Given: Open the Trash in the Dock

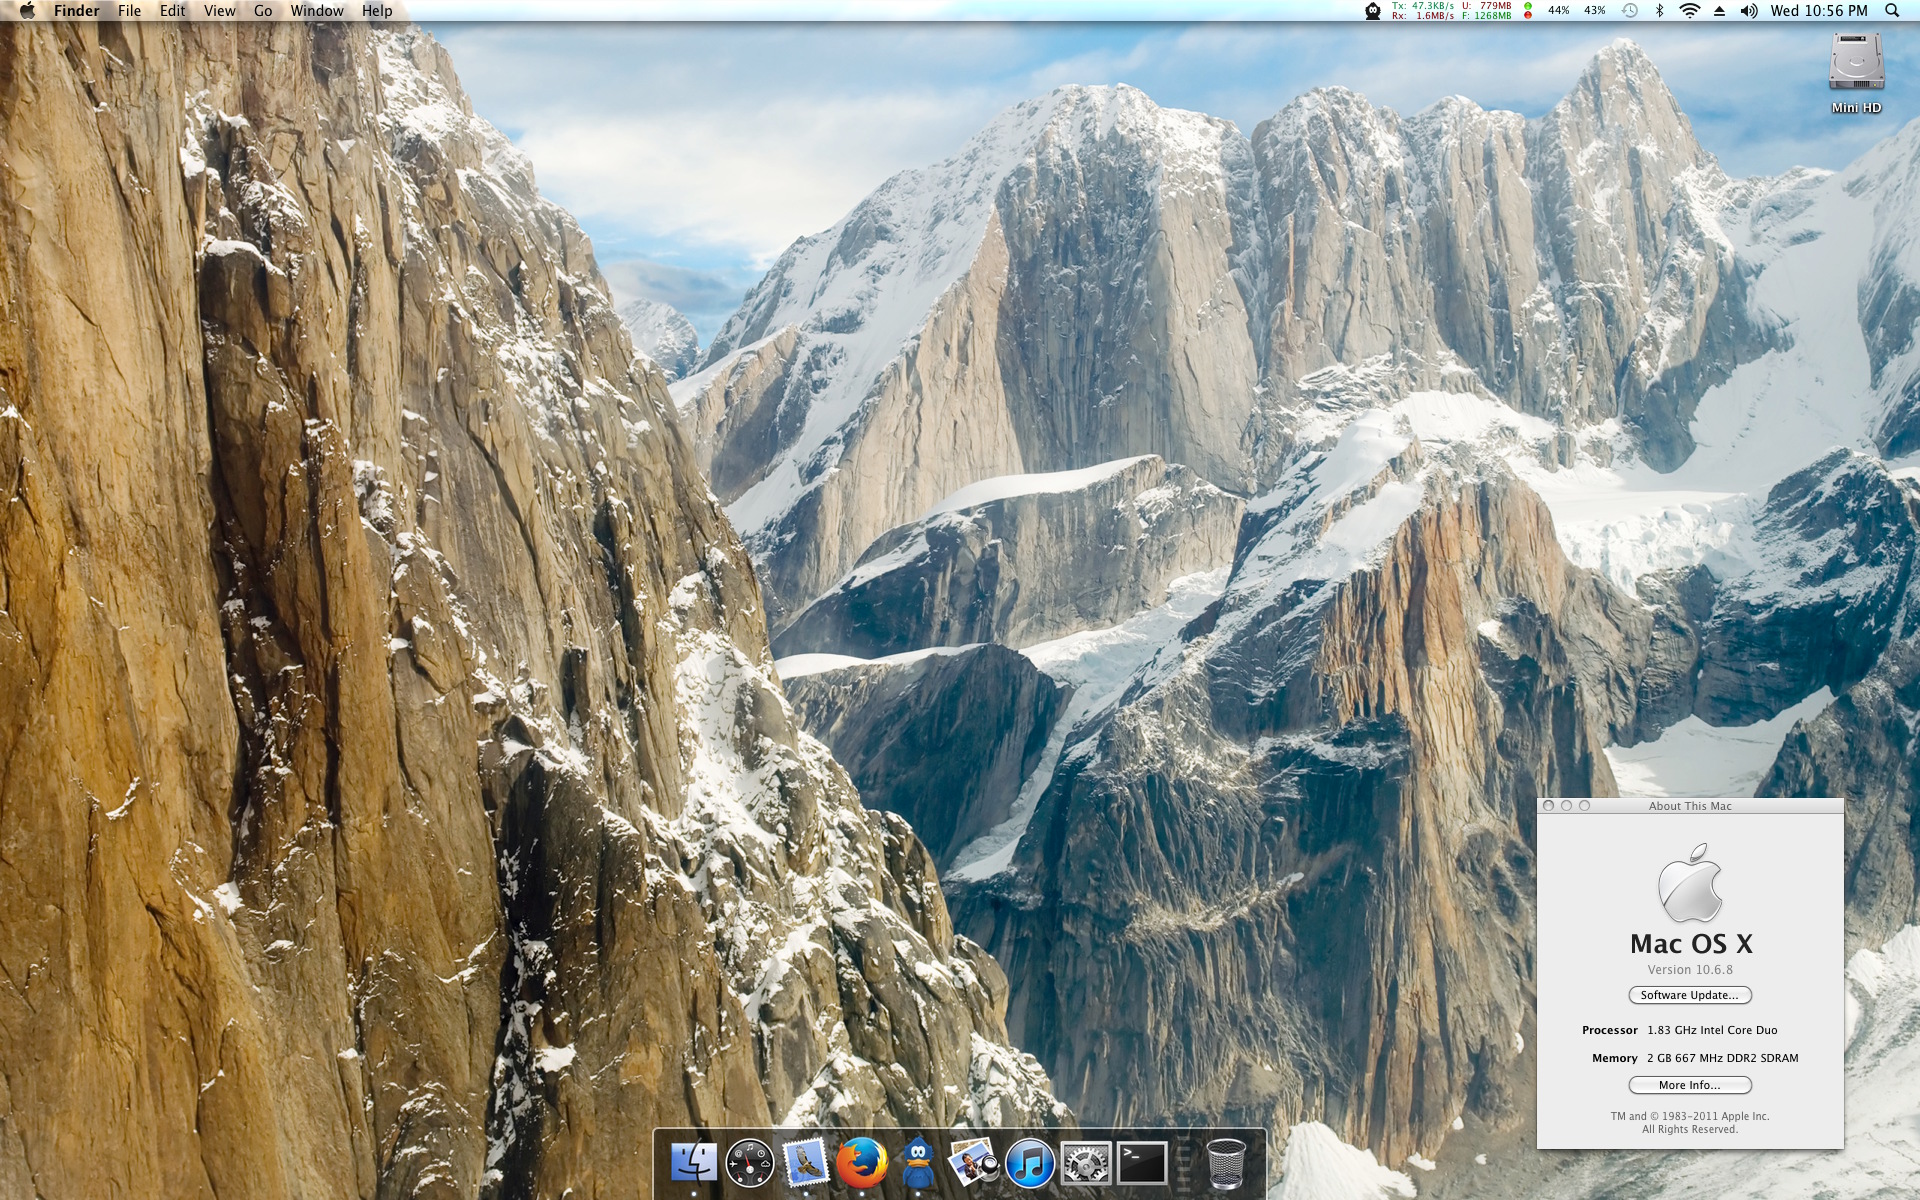Looking at the screenshot, I should point(1226,1164).
